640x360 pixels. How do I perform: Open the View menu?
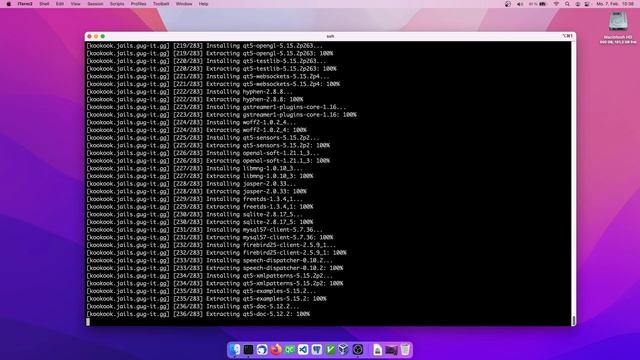pos(76,4)
